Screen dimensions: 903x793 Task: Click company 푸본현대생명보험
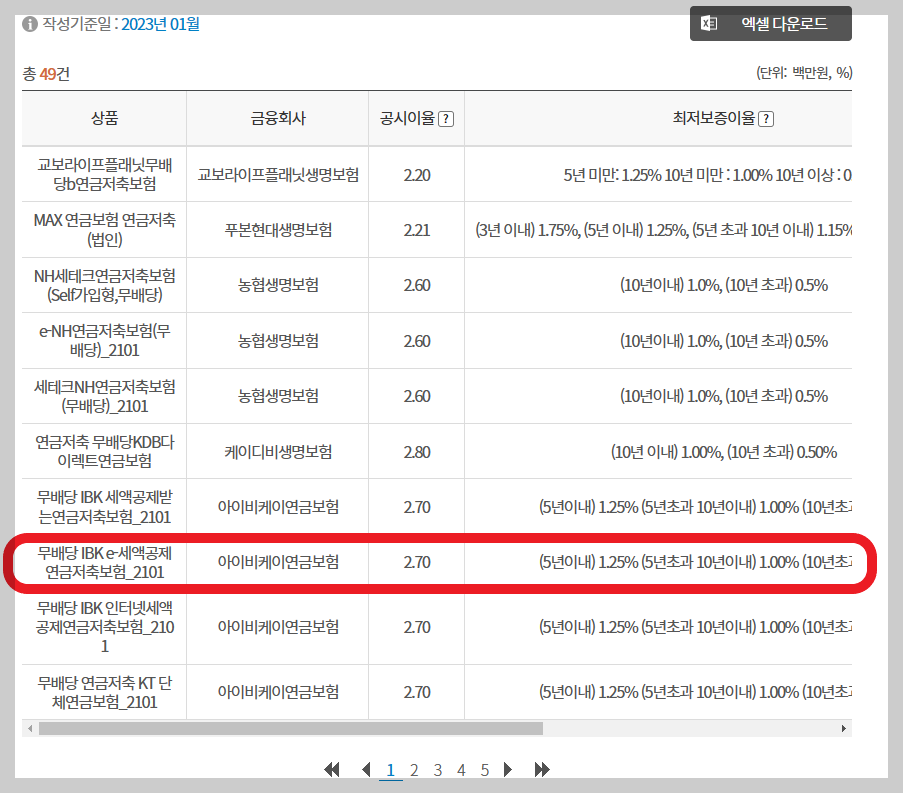point(278,230)
